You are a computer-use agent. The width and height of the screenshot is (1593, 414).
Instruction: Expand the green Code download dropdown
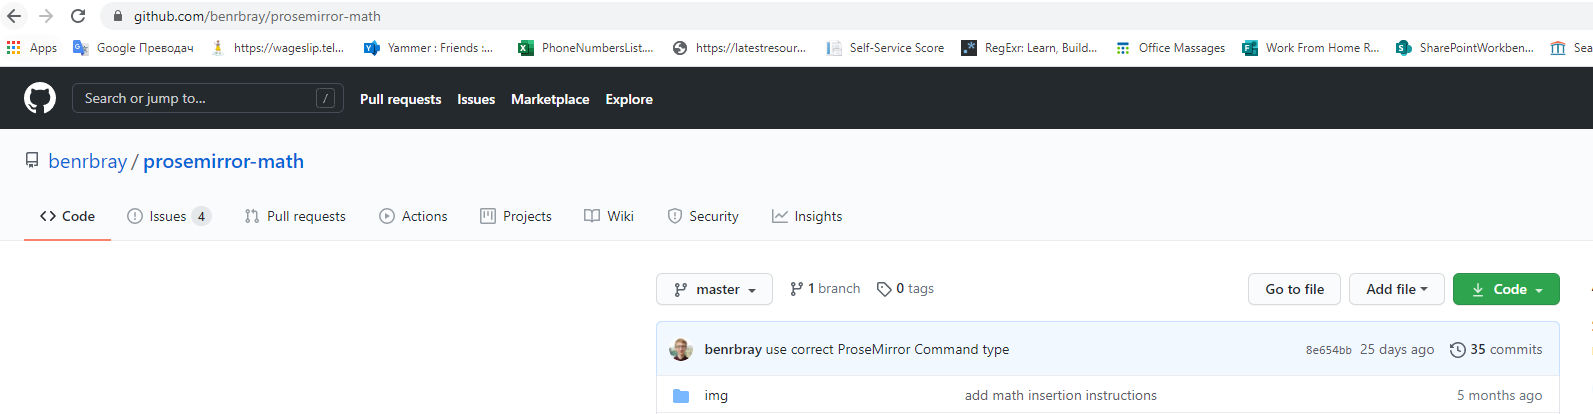pyautogui.click(x=1506, y=289)
